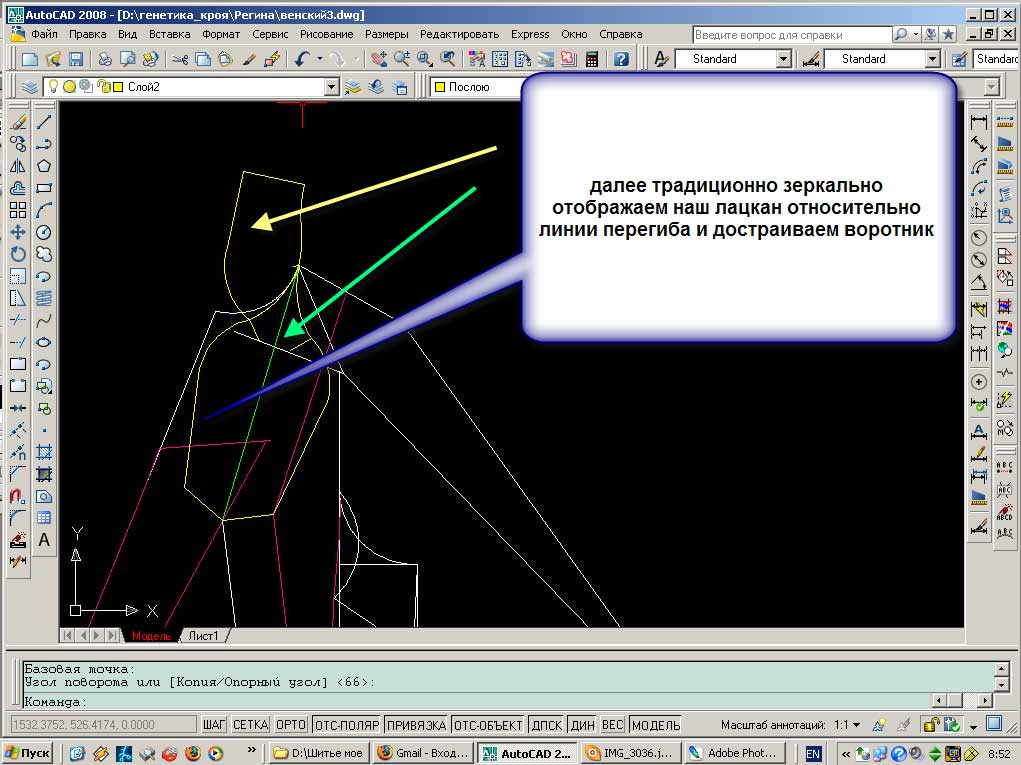This screenshot has width=1021, height=765.
Task: Toggle СЕТКА grid display
Action: pos(251,725)
